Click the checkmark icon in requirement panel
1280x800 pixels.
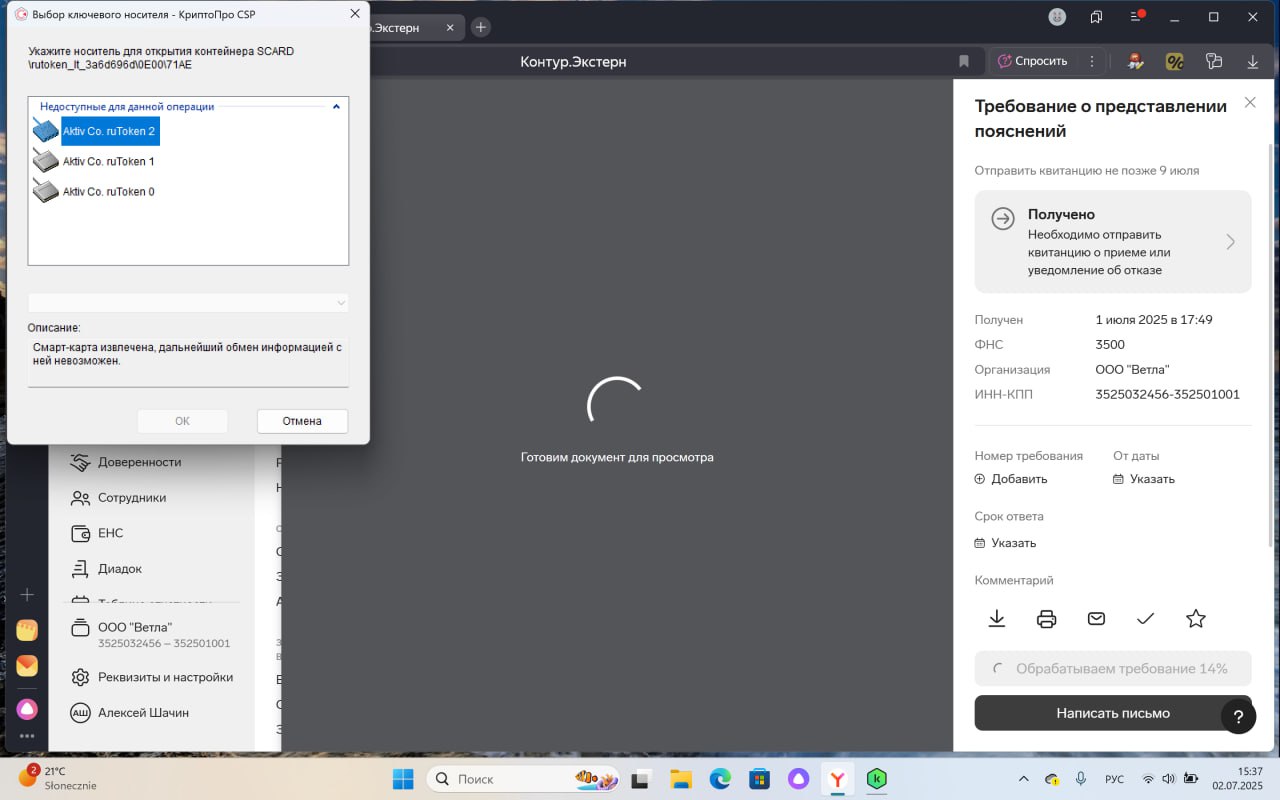point(1146,619)
